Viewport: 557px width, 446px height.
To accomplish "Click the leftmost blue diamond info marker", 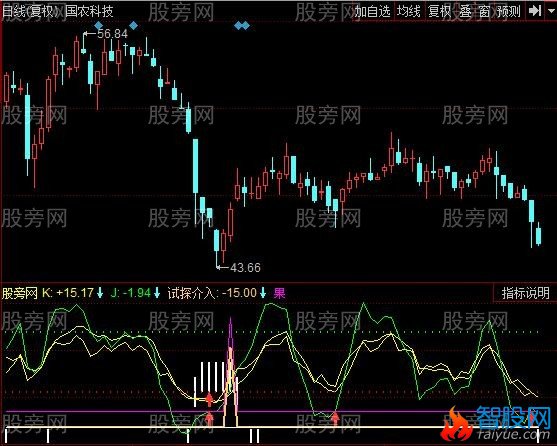I will (x=98, y=25).
